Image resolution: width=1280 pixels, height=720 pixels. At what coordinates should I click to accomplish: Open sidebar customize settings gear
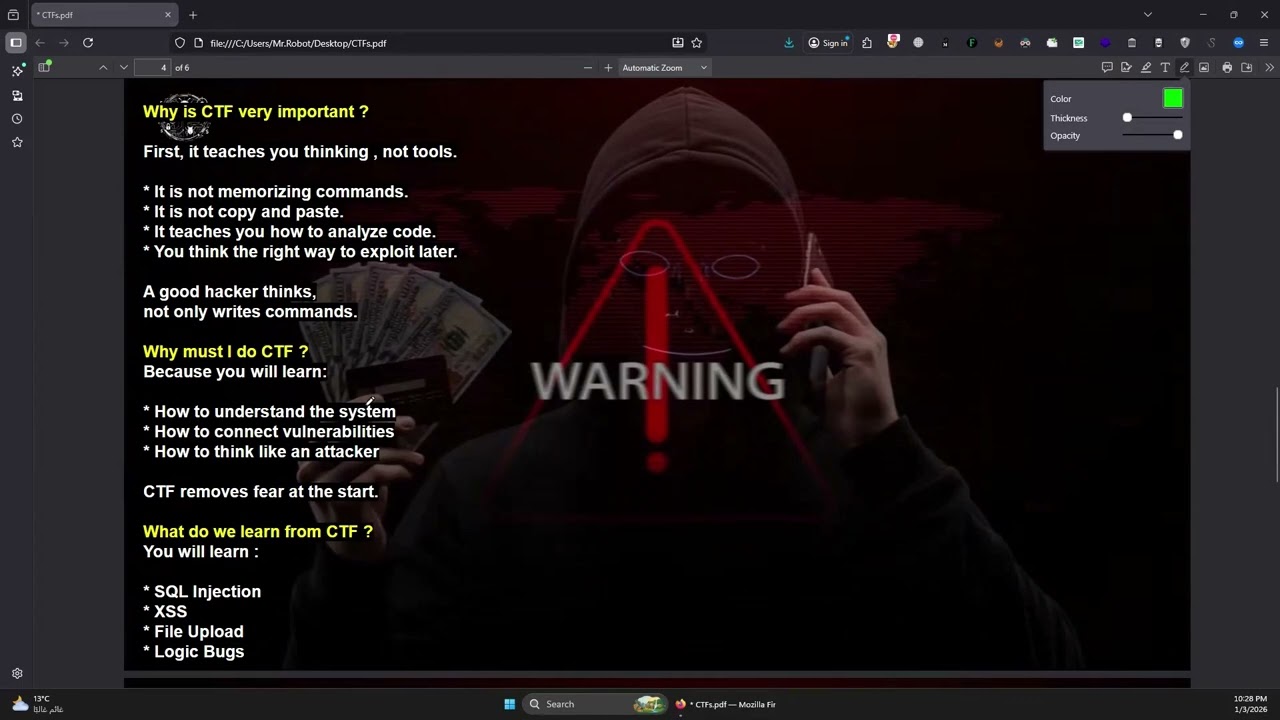[x=17, y=674]
